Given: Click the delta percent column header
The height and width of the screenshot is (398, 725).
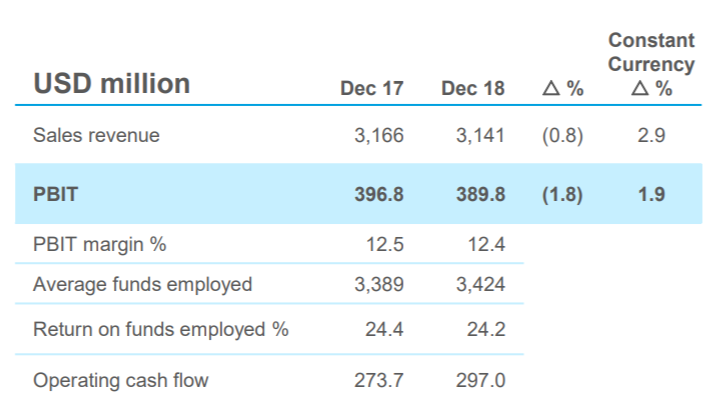Looking at the screenshot, I should pyautogui.click(x=563, y=88).
